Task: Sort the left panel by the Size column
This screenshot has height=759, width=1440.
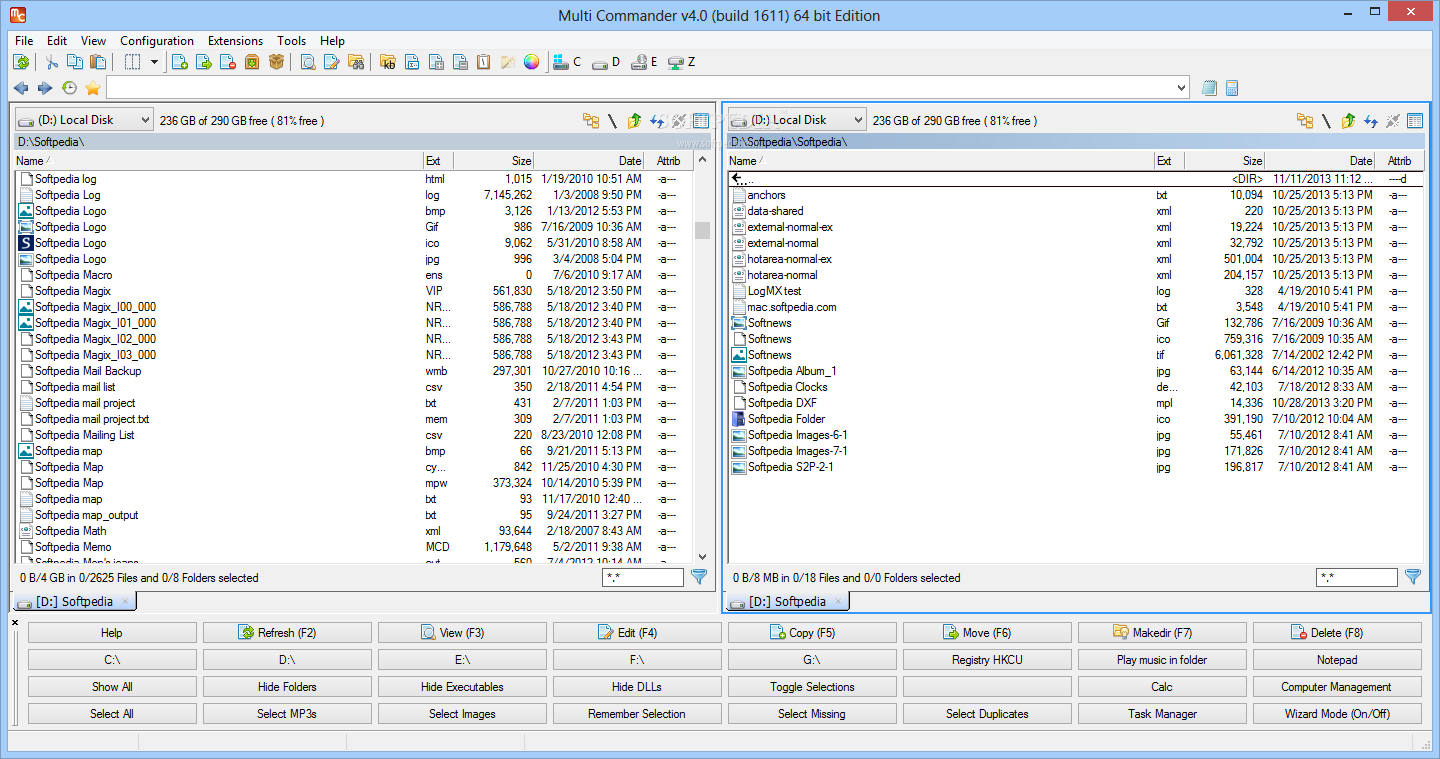Action: [x=493, y=160]
